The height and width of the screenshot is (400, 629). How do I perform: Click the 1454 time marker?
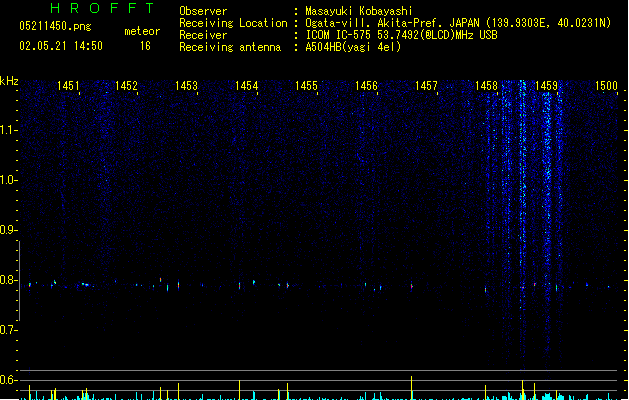coord(246,86)
